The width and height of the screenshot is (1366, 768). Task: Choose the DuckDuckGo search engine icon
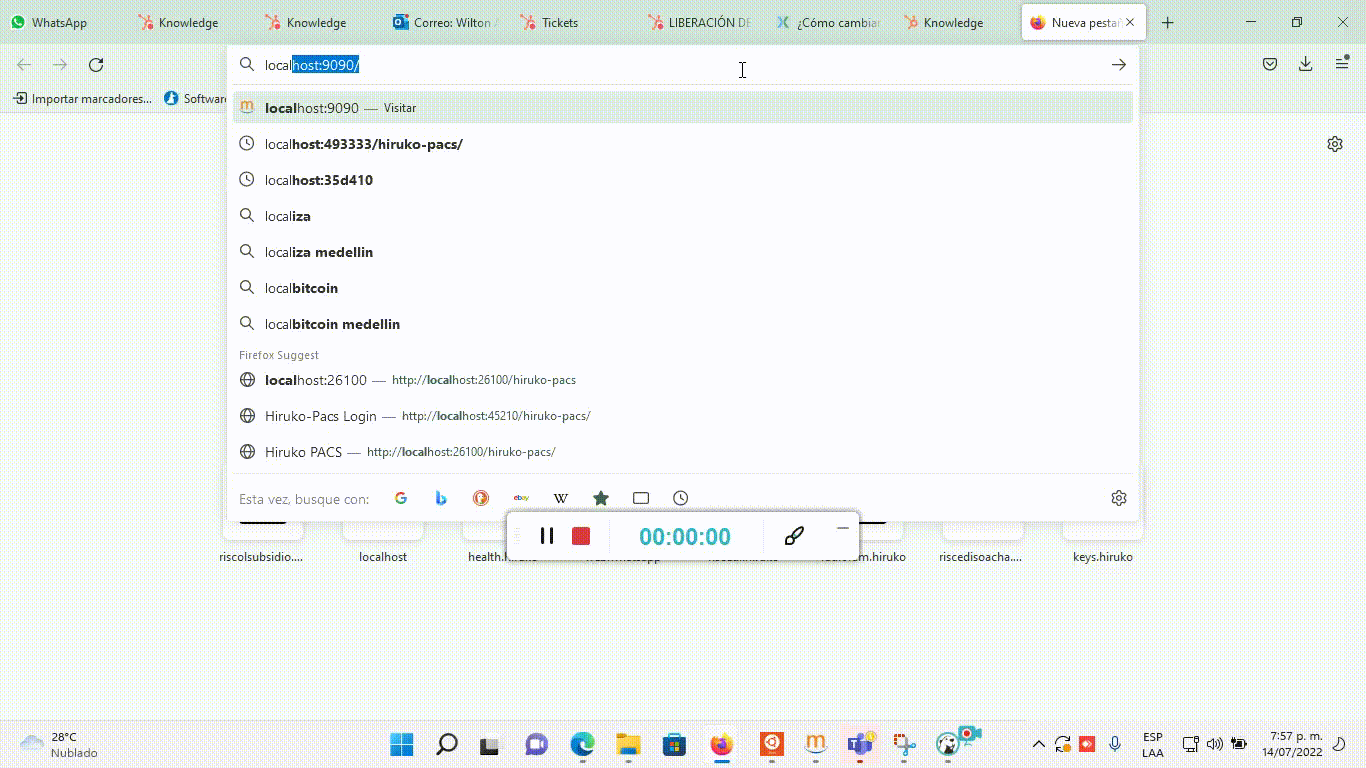(x=481, y=498)
